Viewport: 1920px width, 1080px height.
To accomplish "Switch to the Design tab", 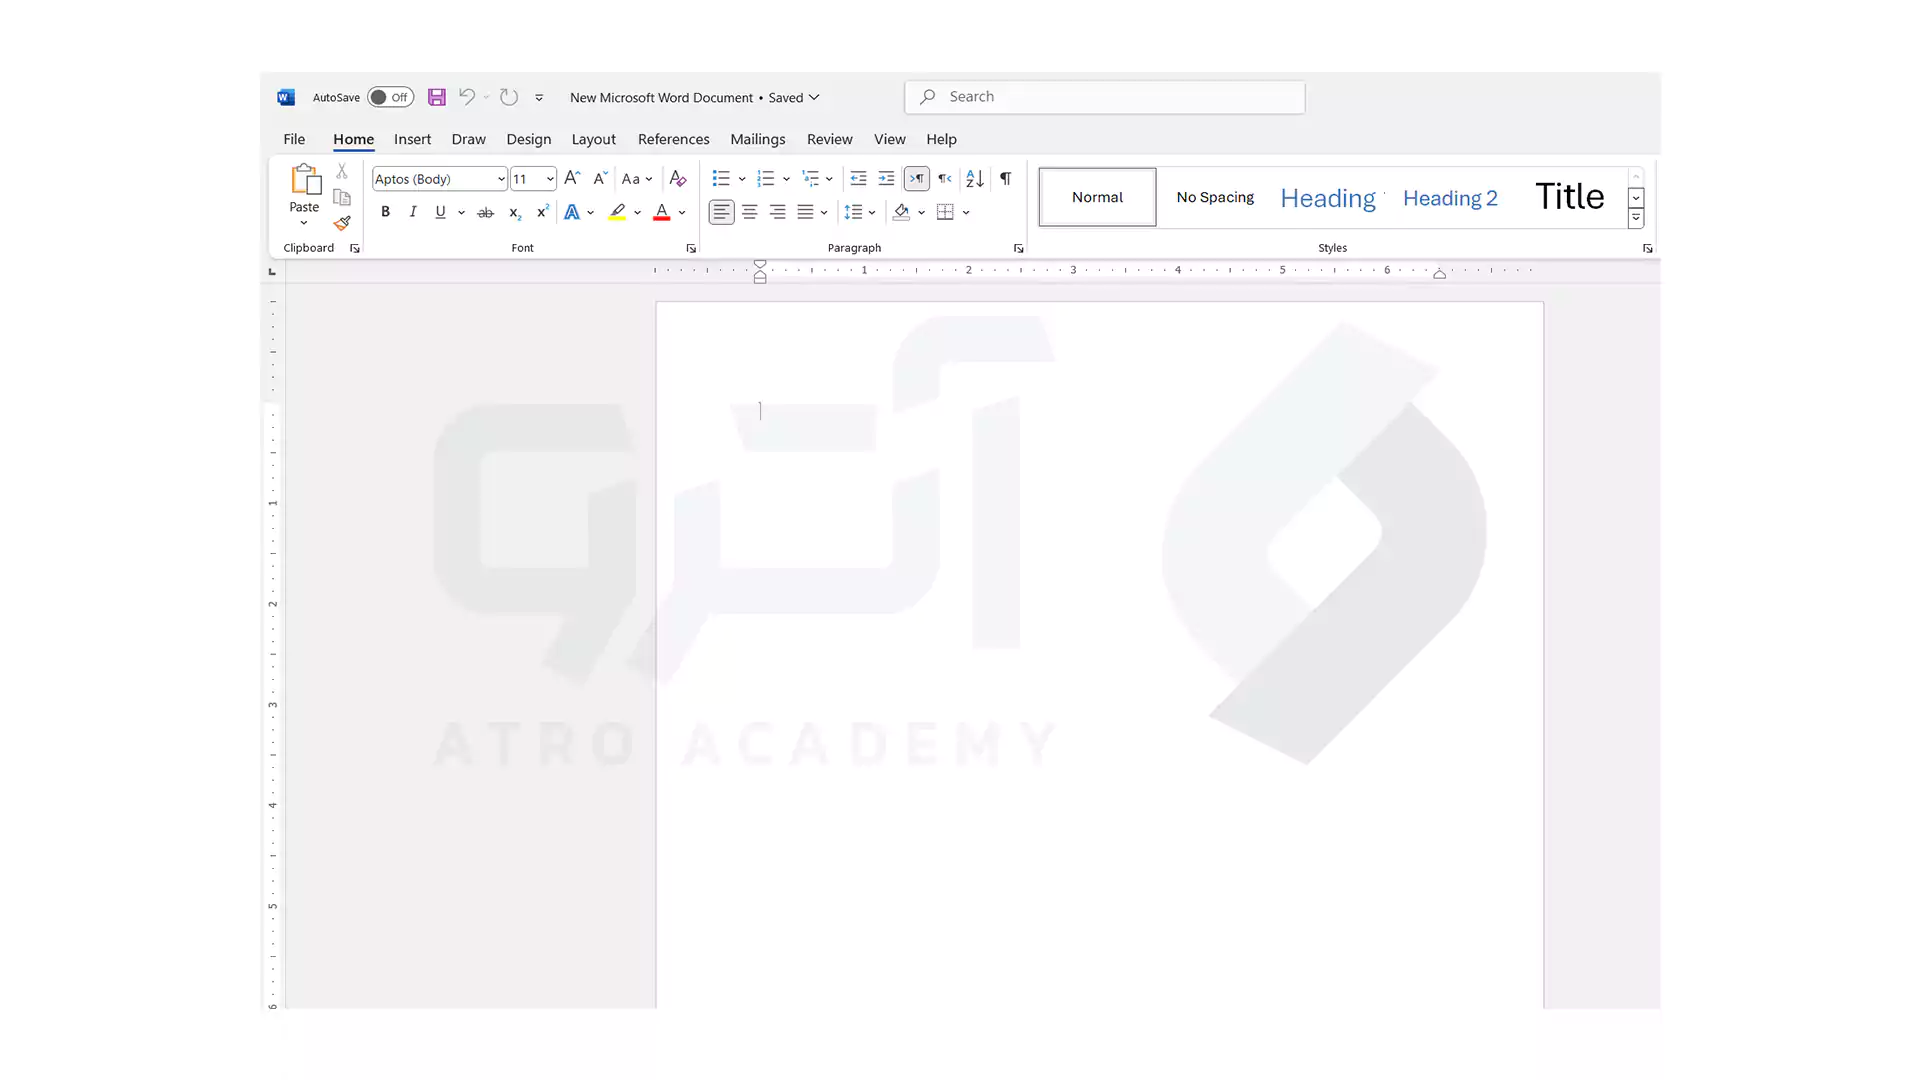I will (x=529, y=139).
